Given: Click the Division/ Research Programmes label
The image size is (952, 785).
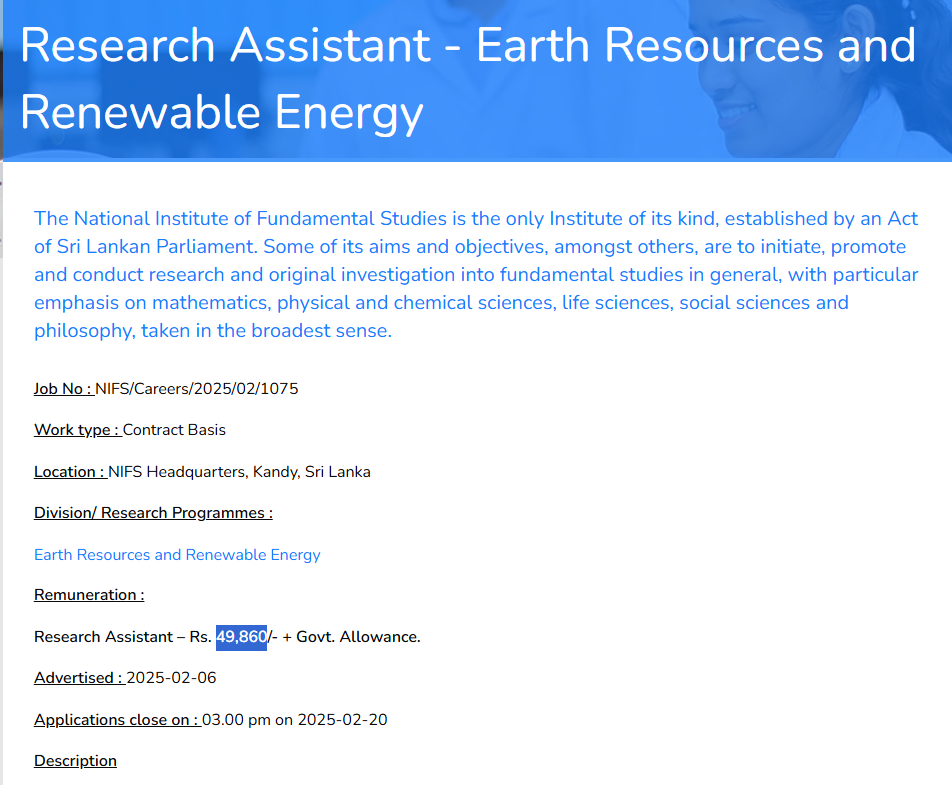Looking at the screenshot, I should coord(153,513).
